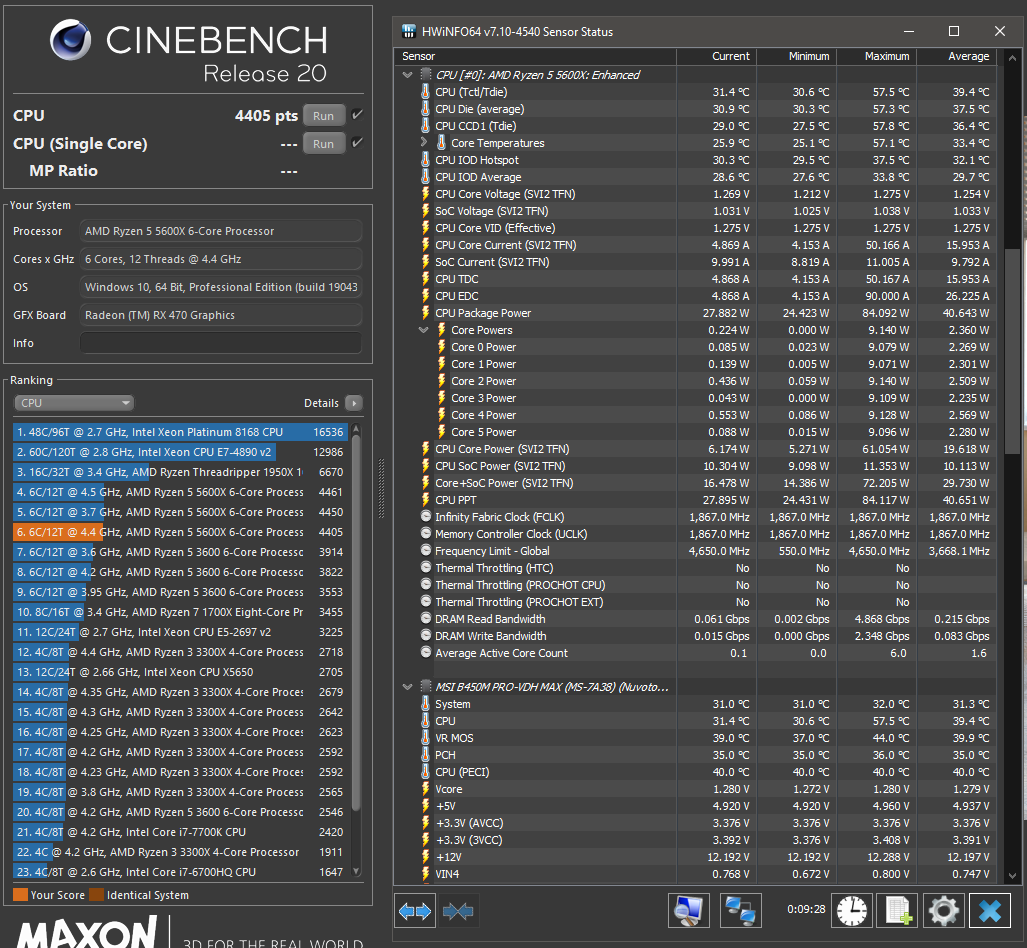Maximize the HWiNFO64 Sensor Status window
1027x948 pixels.
click(954, 31)
